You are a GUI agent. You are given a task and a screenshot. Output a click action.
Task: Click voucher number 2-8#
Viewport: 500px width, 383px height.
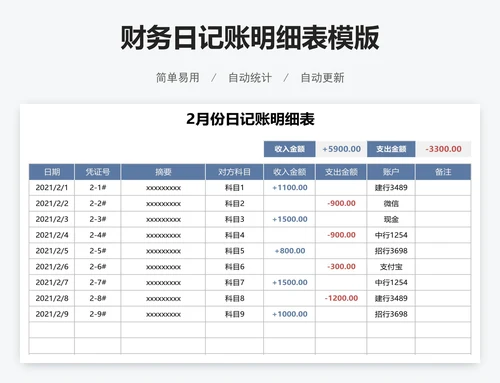[98, 298]
